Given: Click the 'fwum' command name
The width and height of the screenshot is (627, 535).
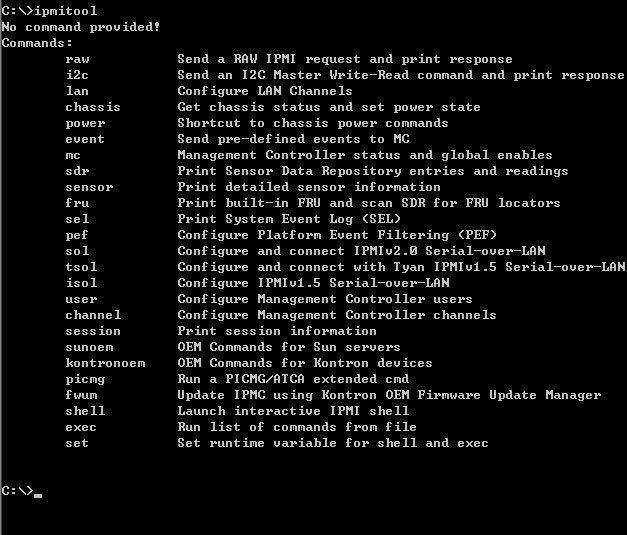Looking at the screenshot, I should [x=81, y=395].
